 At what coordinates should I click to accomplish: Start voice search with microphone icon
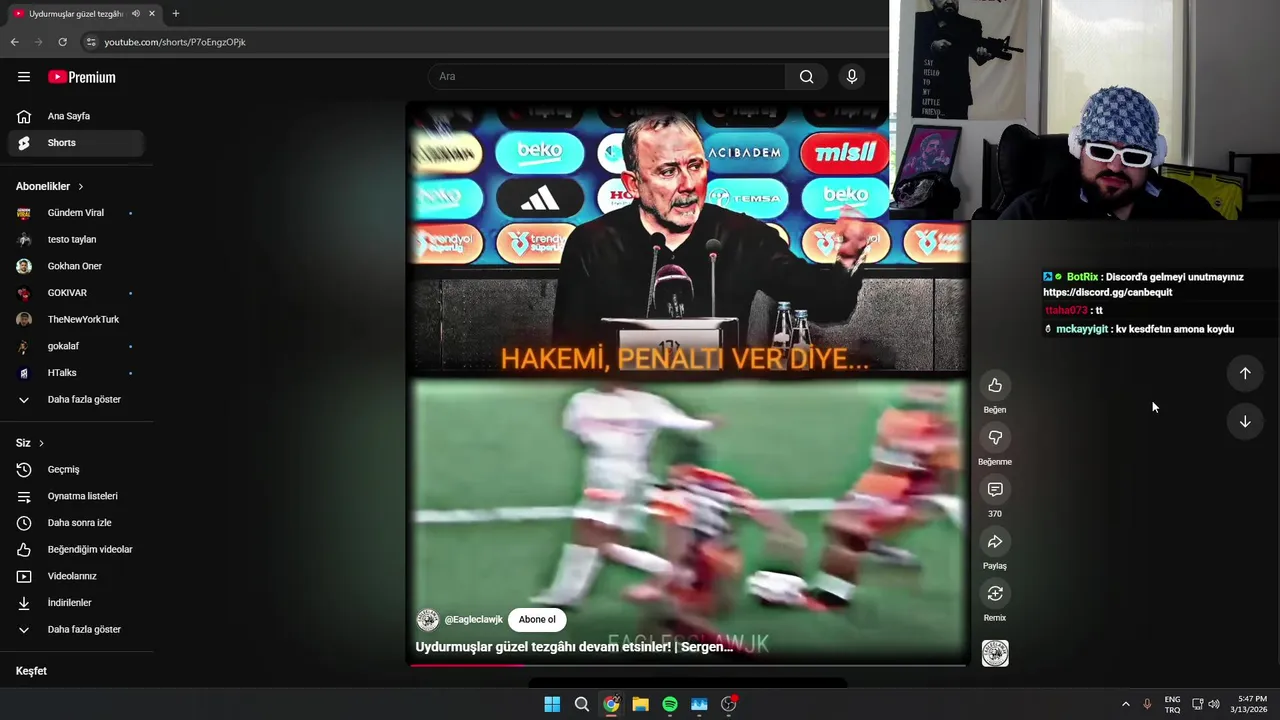tap(852, 77)
